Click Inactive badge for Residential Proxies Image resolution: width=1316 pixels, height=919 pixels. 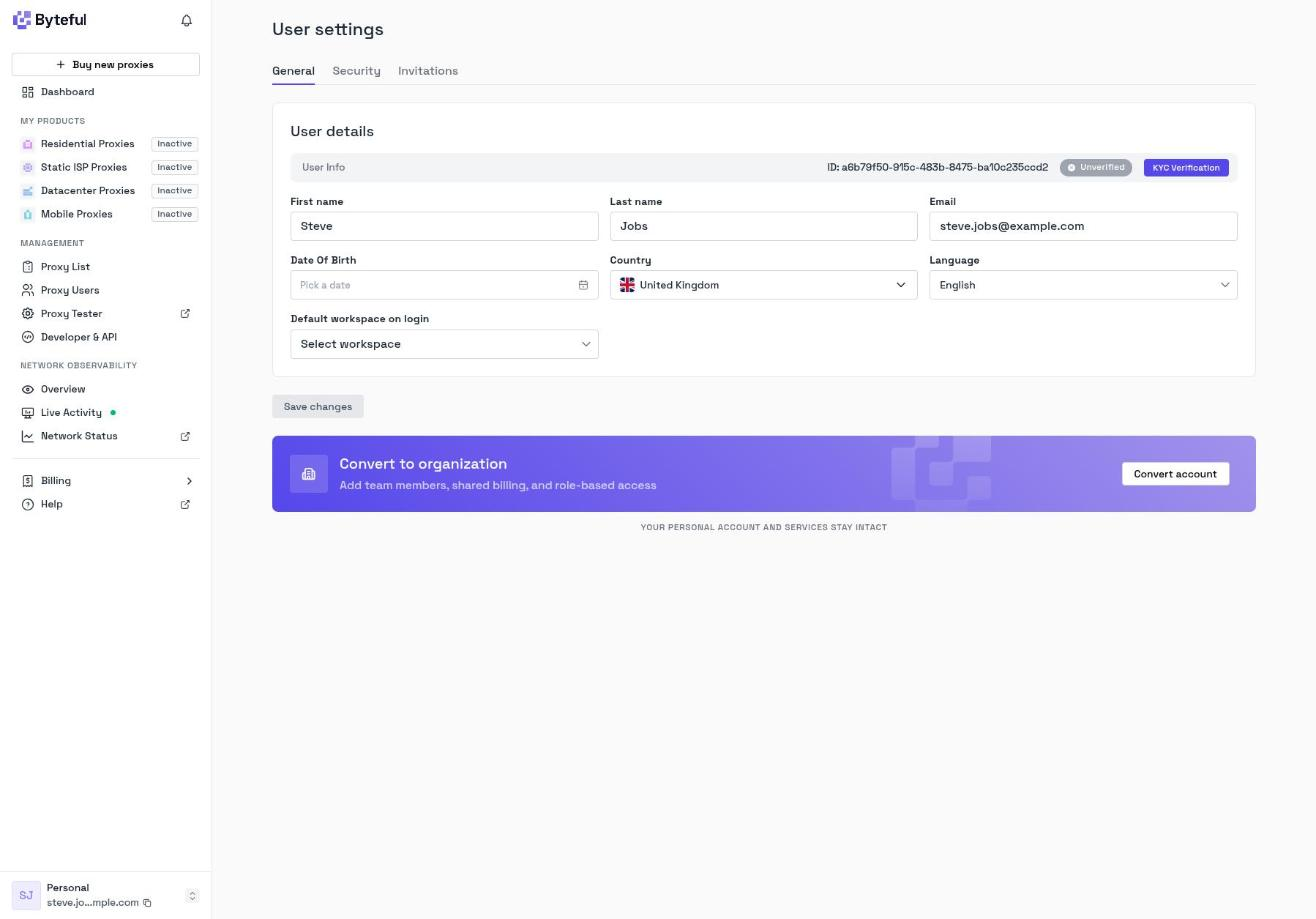pyautogui.click(x=174, y=144)
